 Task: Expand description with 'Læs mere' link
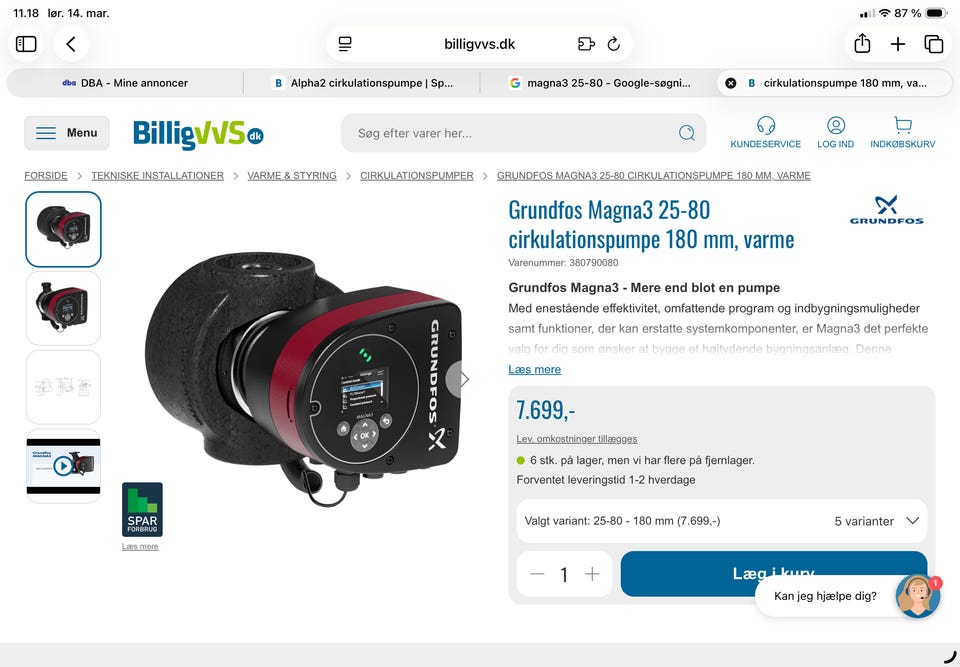point(534,369)
